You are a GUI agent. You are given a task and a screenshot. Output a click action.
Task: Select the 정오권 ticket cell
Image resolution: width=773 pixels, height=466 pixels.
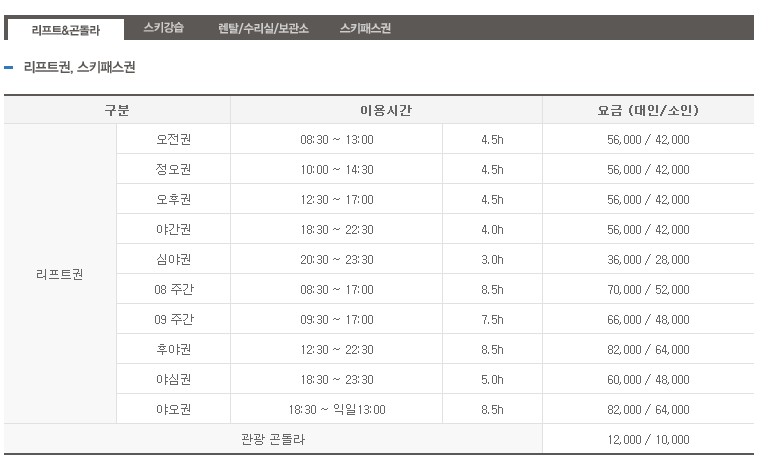tap(173, 169)
